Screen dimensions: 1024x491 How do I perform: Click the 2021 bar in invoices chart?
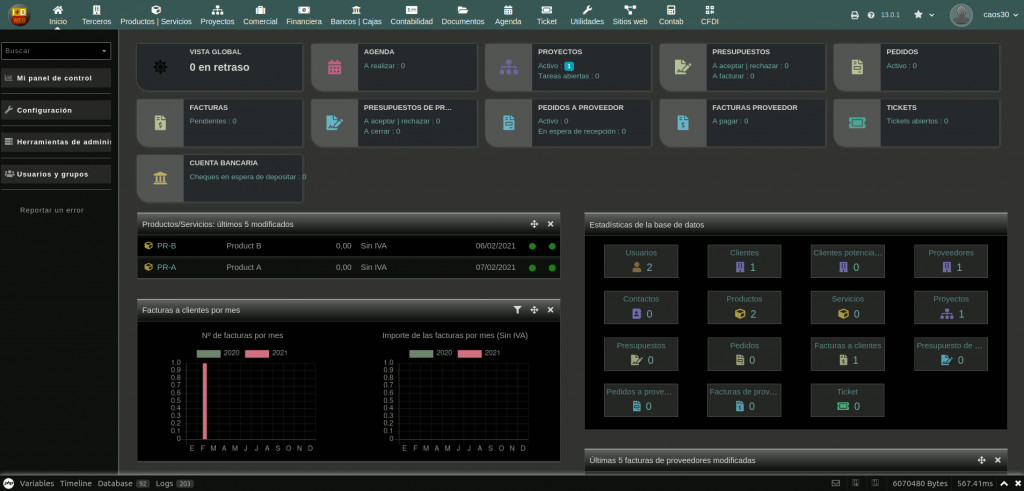pos(205,400)
